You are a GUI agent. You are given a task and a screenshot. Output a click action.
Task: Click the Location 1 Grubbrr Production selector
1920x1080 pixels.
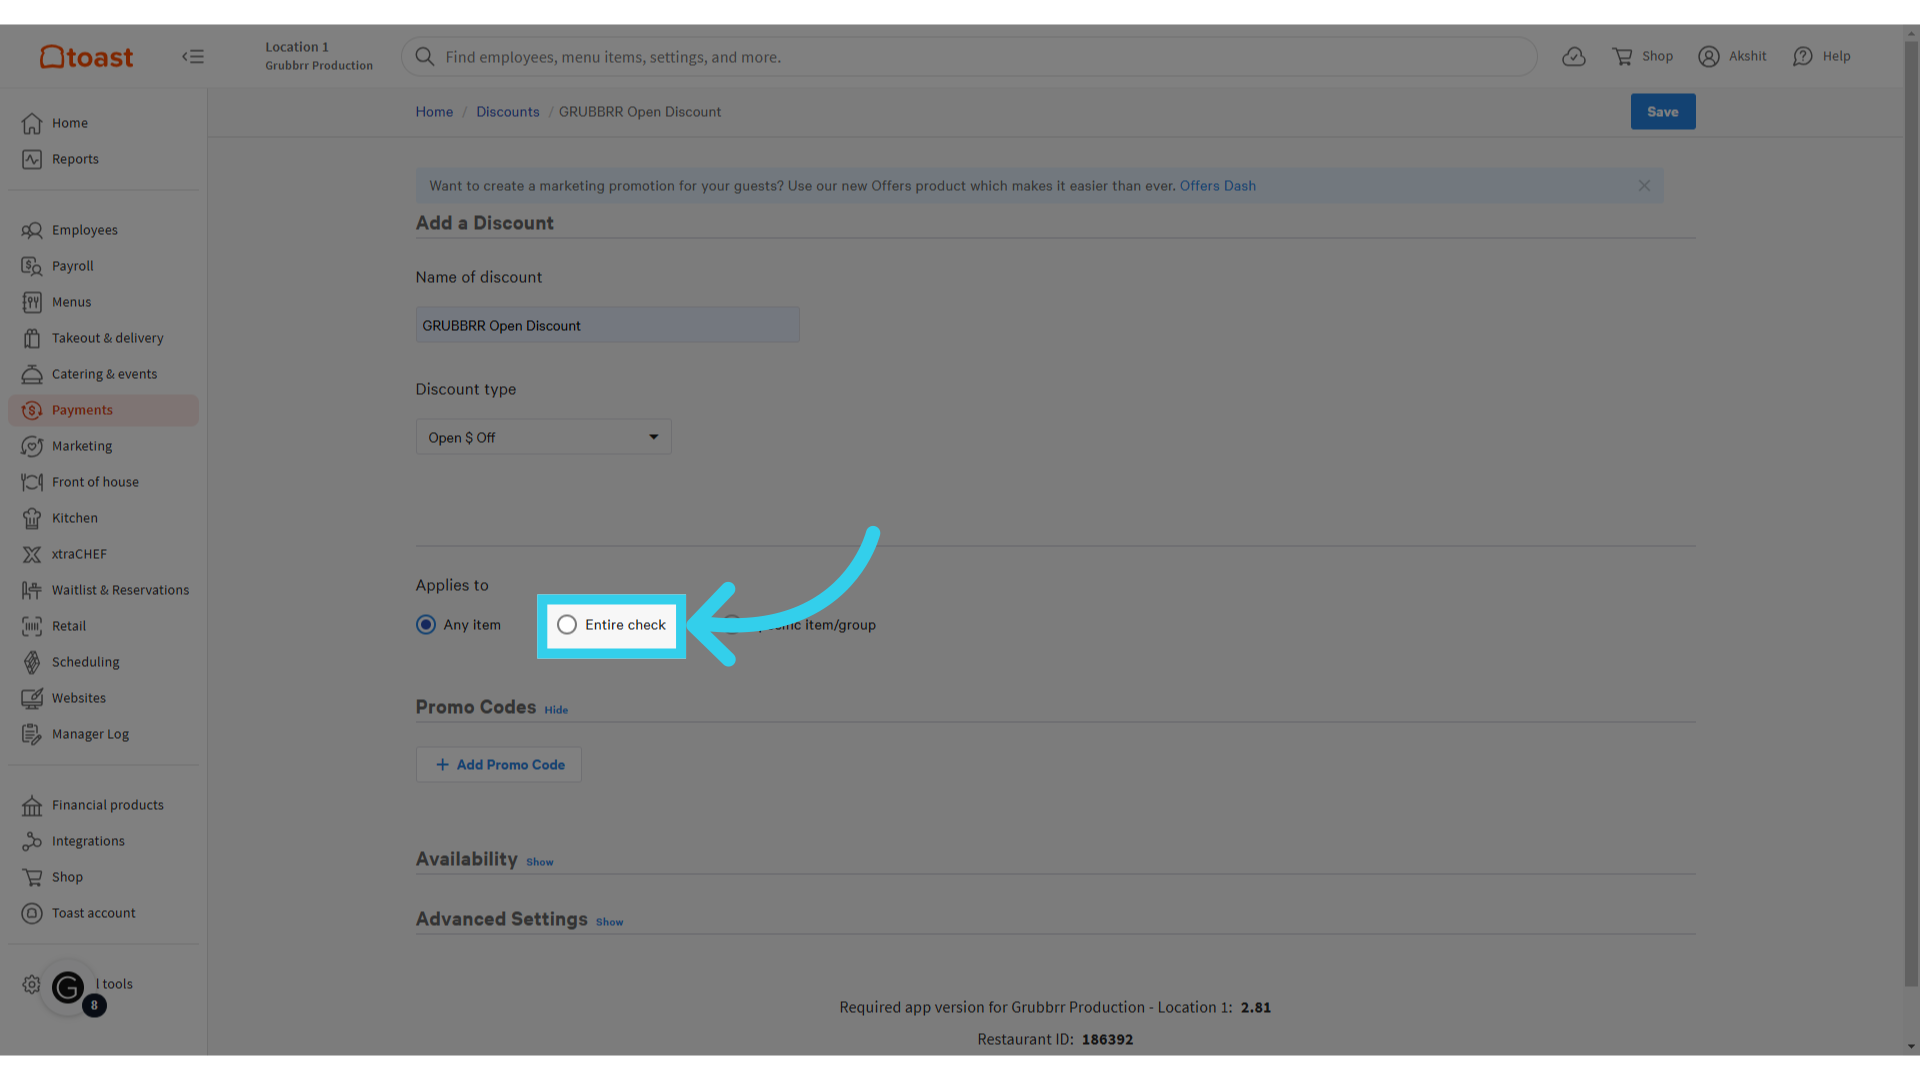coord(319,56)
